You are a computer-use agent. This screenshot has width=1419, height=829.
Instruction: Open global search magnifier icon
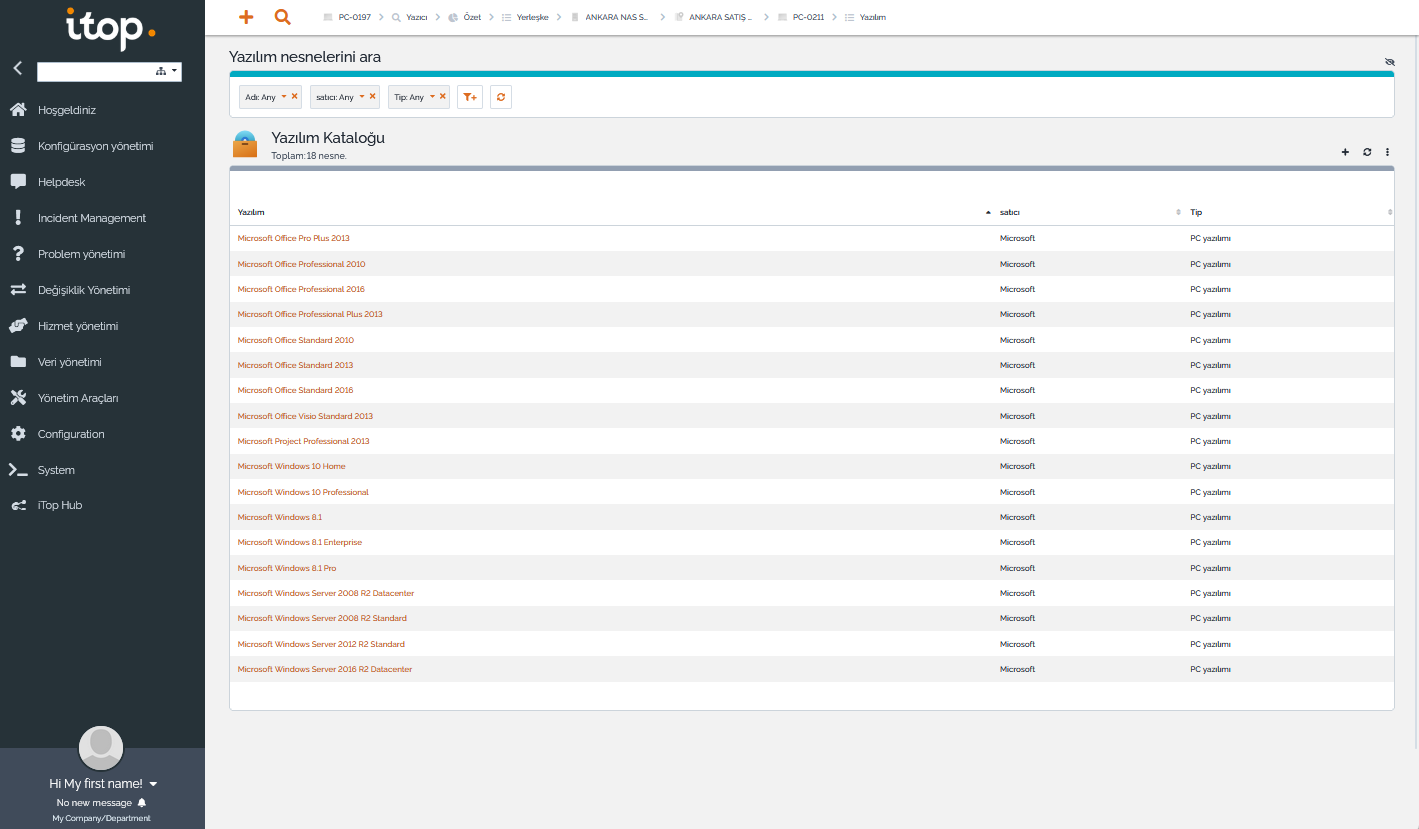282,17
